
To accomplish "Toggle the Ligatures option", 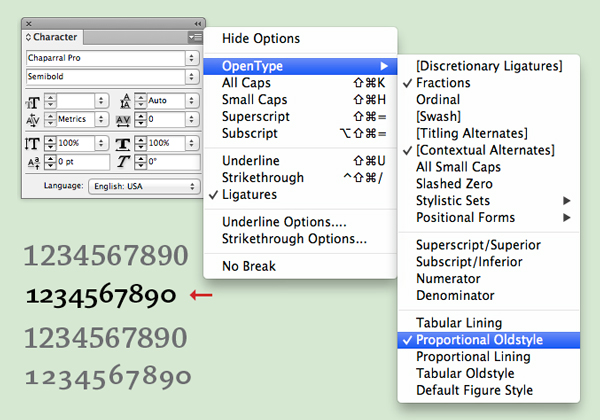I will [x=249, y=194].
